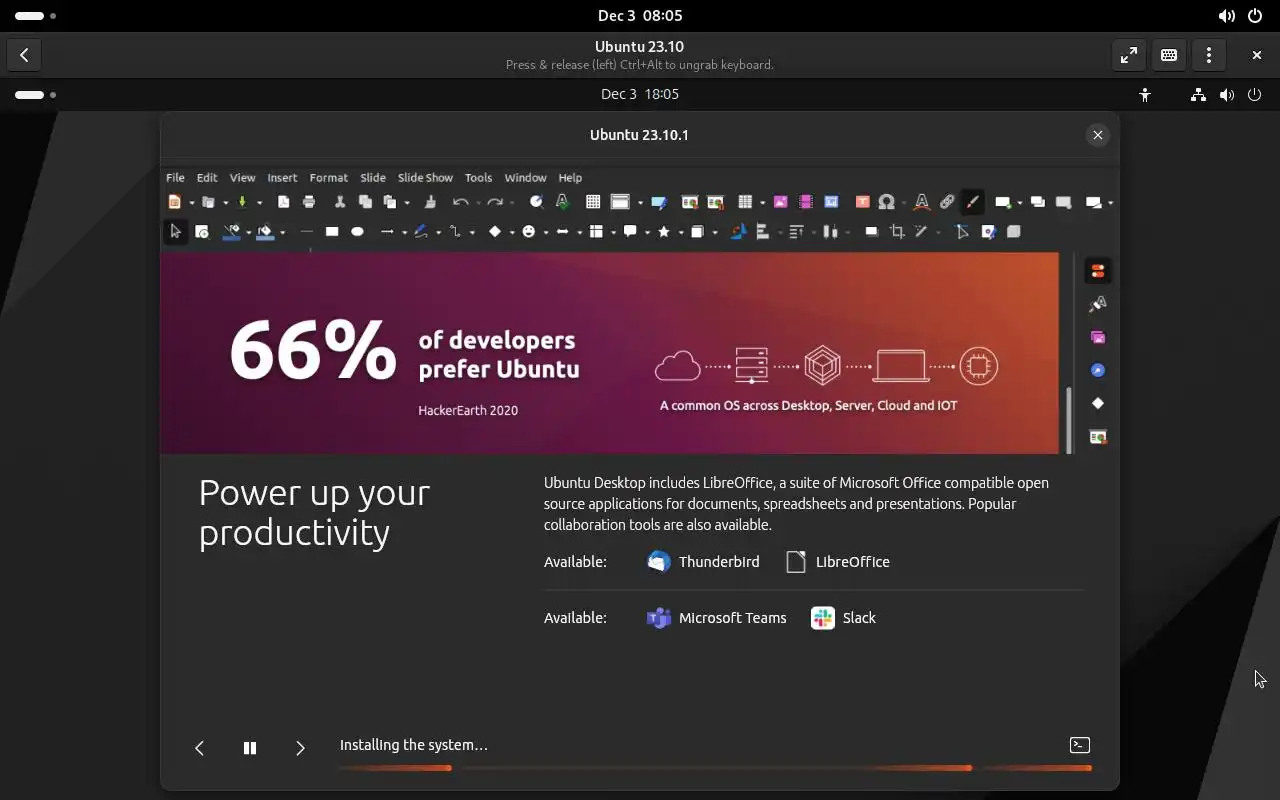Screen dimensions: 1280x800
Task: Advance to the next installer slide
Action: click(x=300, y=748)
